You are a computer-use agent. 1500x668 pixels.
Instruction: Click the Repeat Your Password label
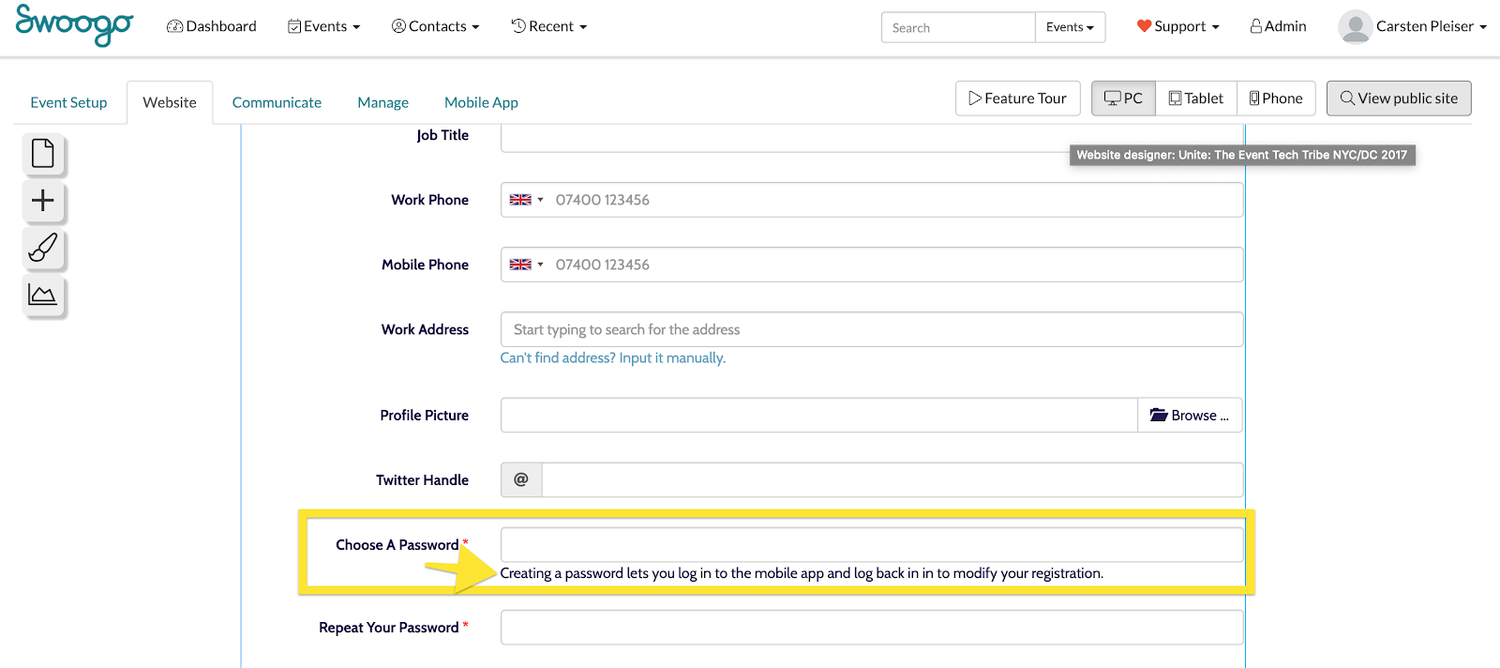[x=389, y=627]
